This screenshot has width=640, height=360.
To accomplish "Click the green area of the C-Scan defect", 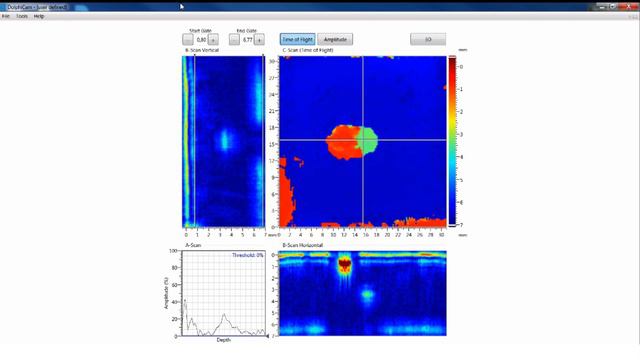I will tap(369, 141).
